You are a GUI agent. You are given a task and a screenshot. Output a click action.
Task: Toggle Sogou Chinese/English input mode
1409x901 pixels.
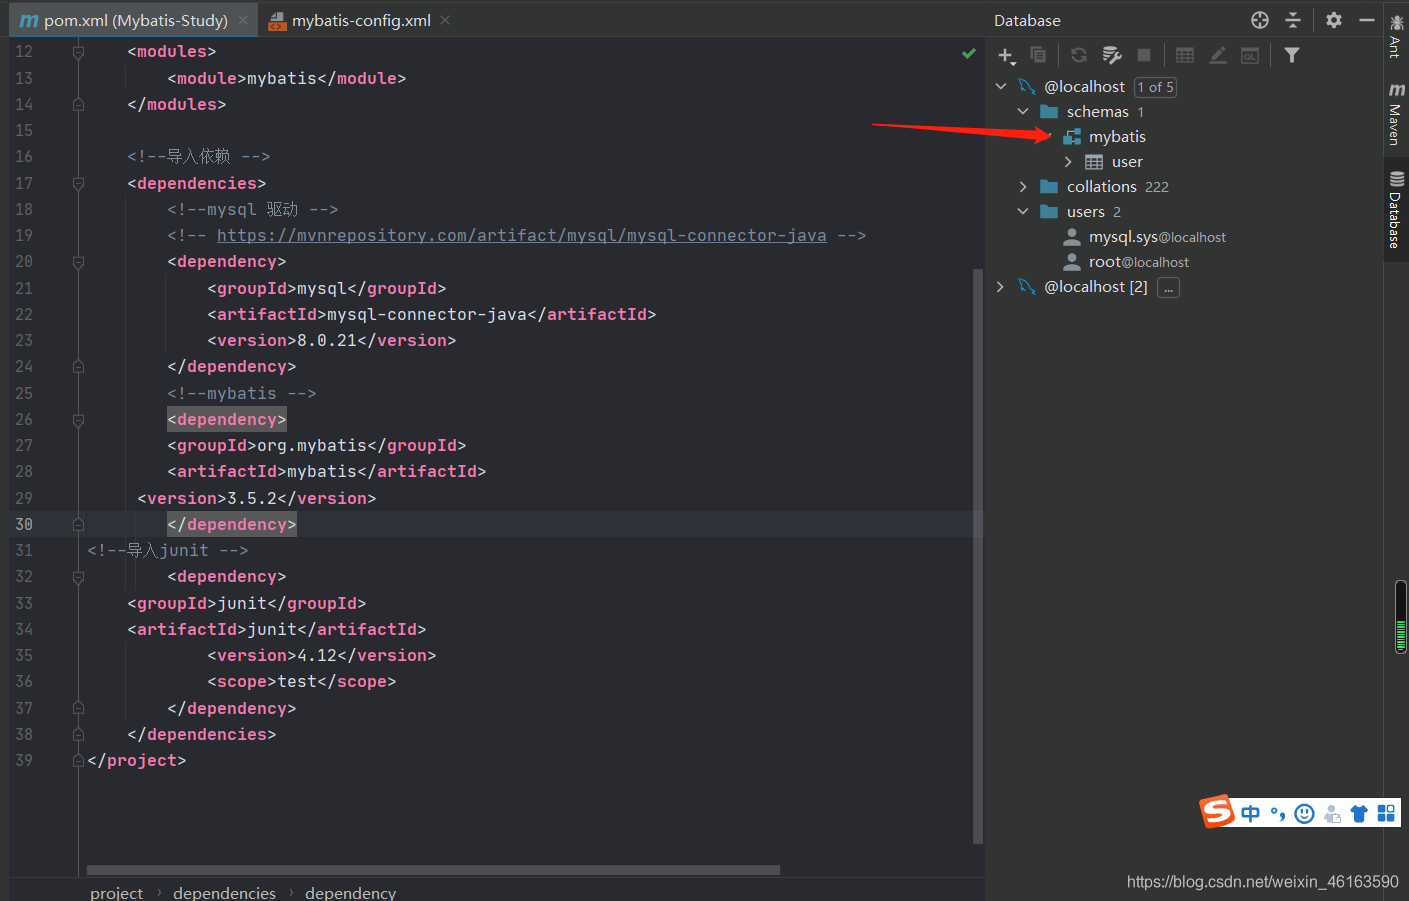pos(1250,813)
